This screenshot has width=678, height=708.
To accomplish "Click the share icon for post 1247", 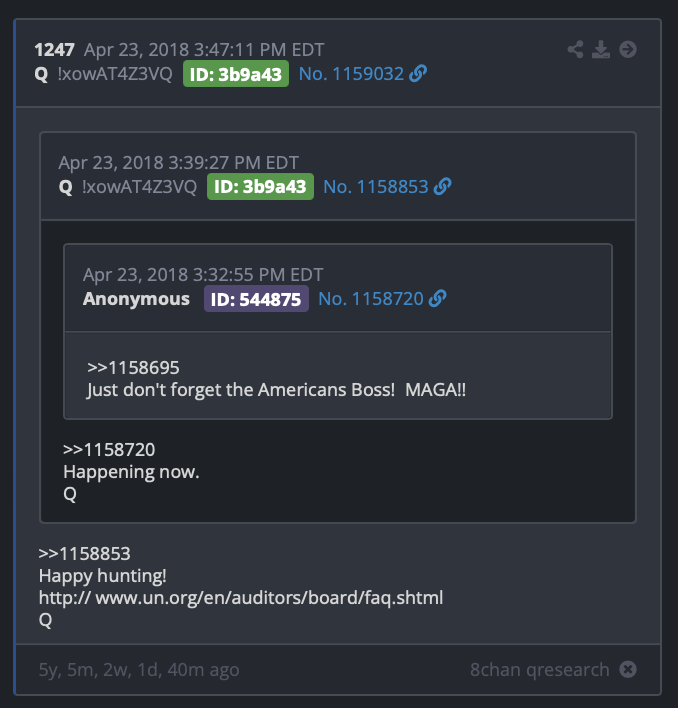I will point(575,49).
